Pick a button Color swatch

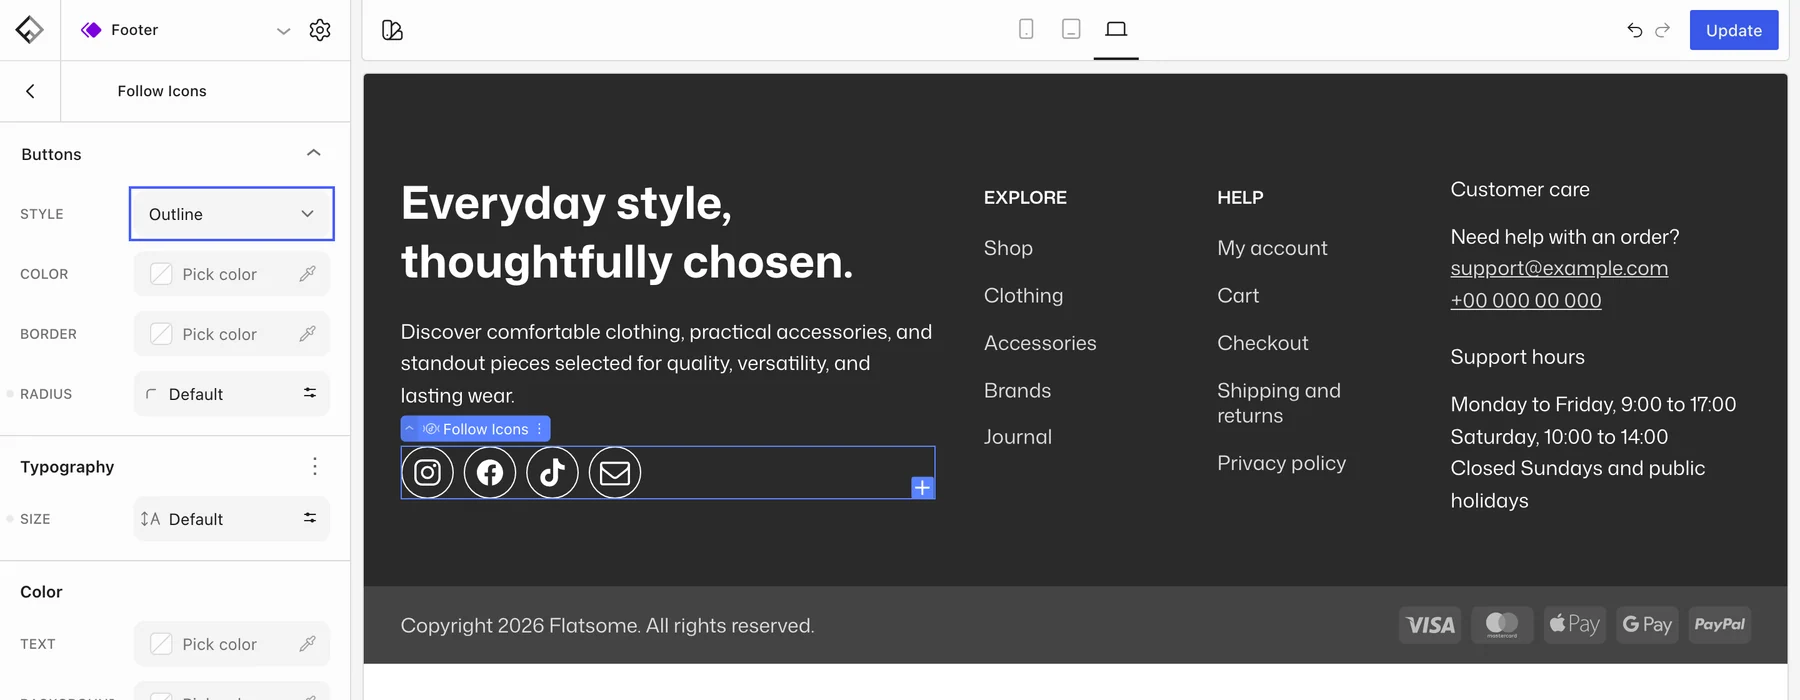pos(161,274)
